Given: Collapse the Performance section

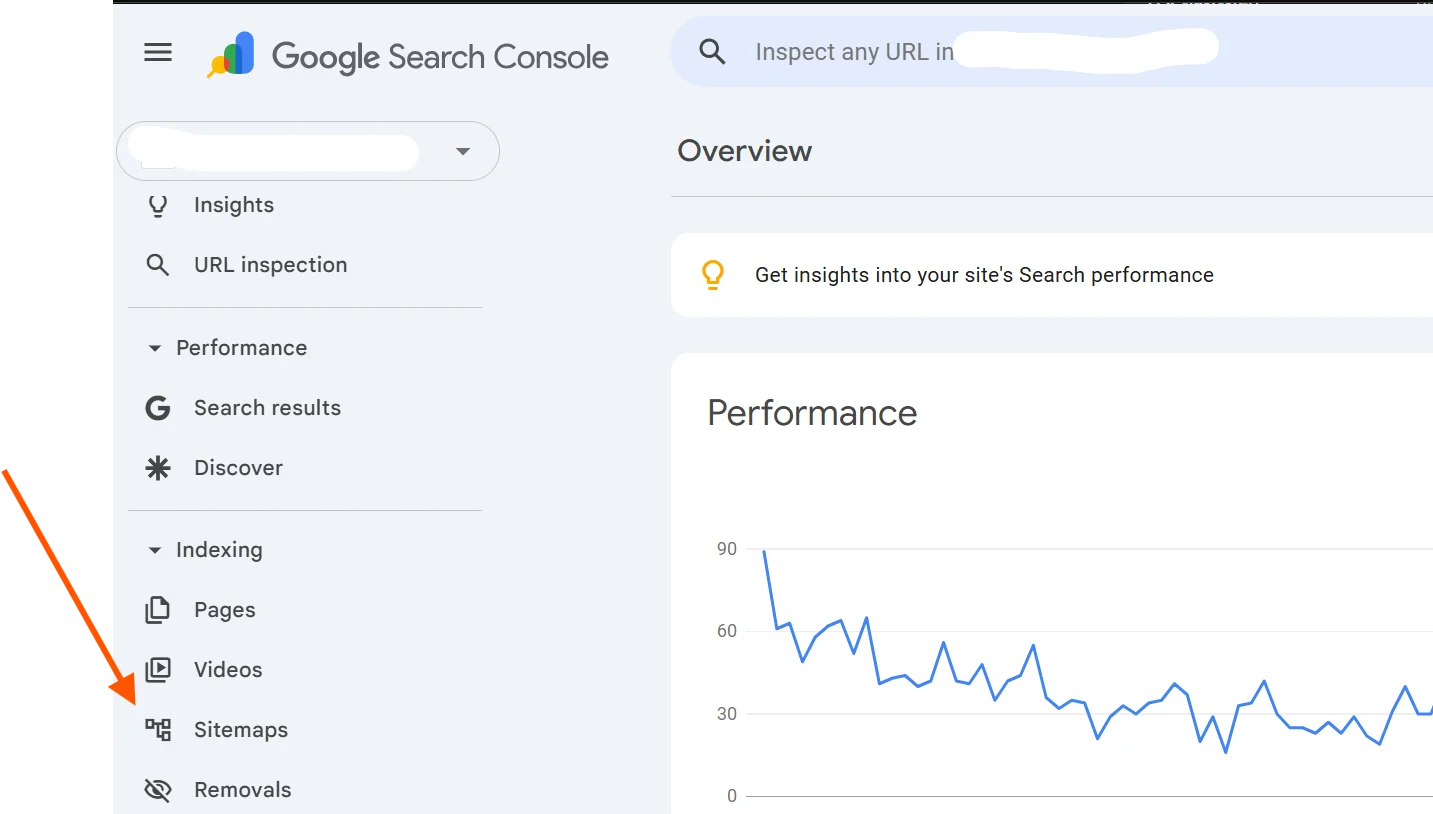Looking at the screenshot, I should point(154,348).
